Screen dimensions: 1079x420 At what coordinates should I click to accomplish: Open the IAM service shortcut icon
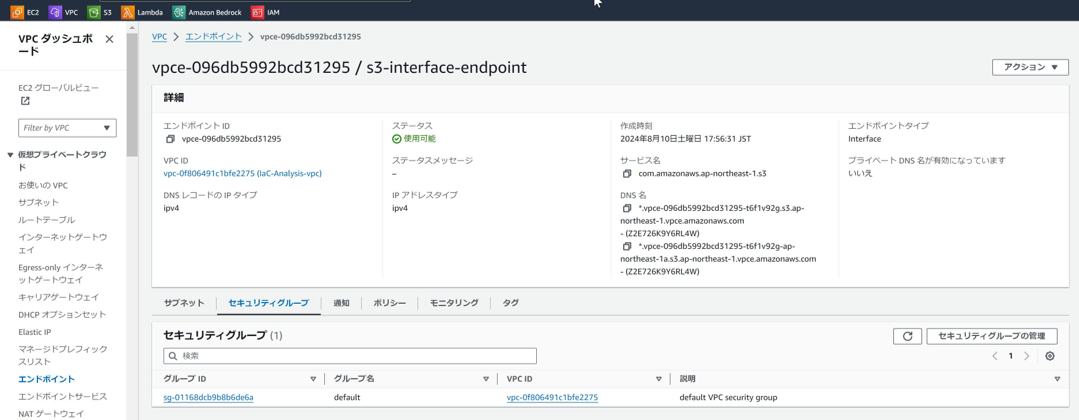pos(257,12)
